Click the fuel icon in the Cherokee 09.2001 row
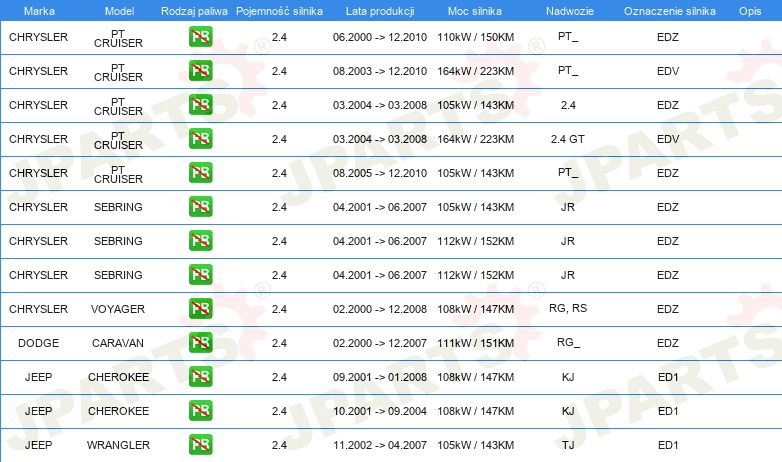Viewport: 782px width, 462px height. pos(200,377)
